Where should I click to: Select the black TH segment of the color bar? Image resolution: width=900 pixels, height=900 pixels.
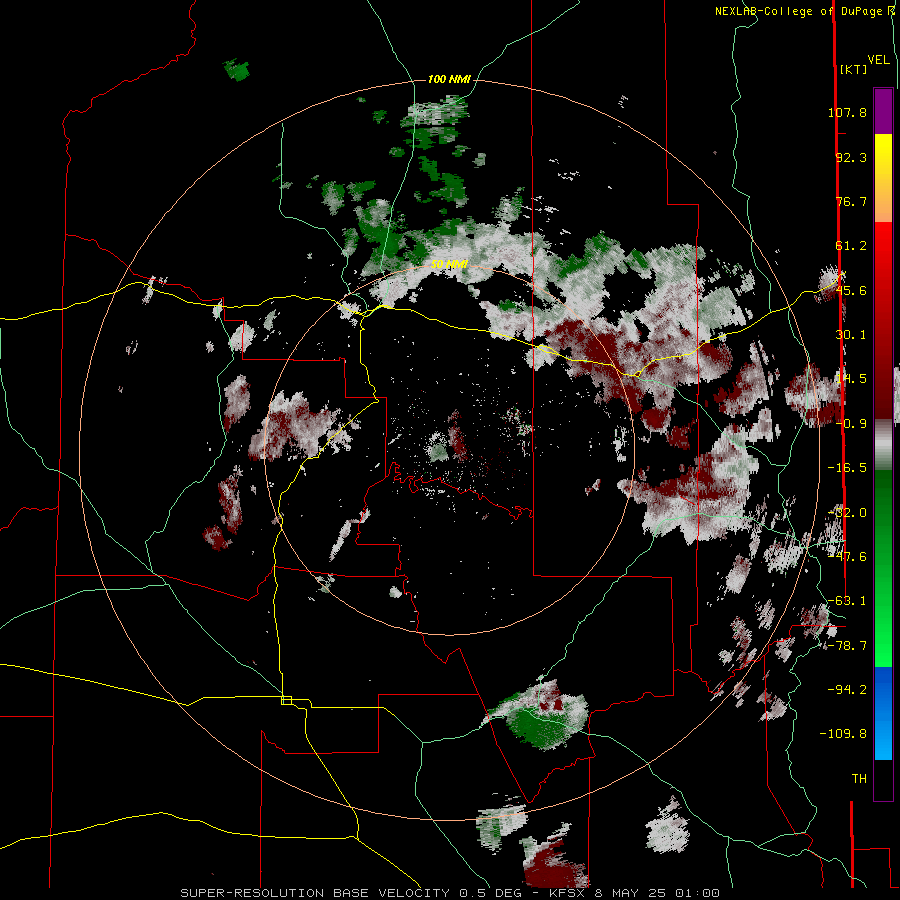883,780
